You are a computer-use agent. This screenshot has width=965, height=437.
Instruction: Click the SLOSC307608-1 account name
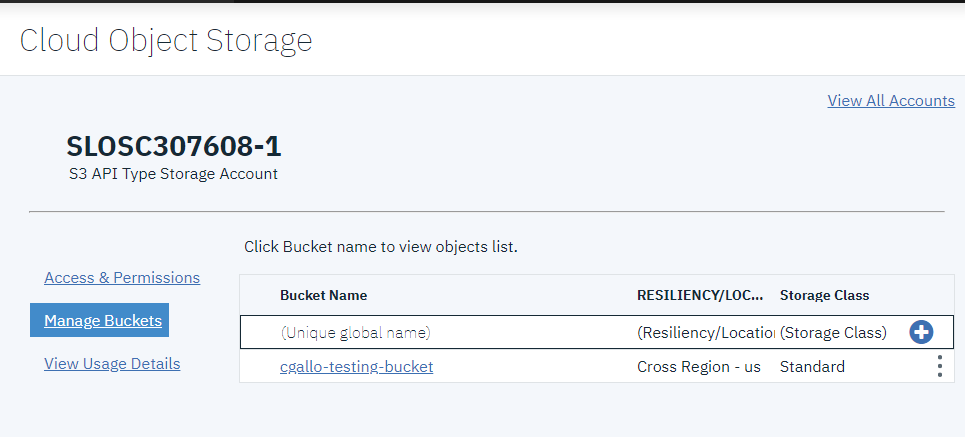pyautogui.click(x=174, y=146)
